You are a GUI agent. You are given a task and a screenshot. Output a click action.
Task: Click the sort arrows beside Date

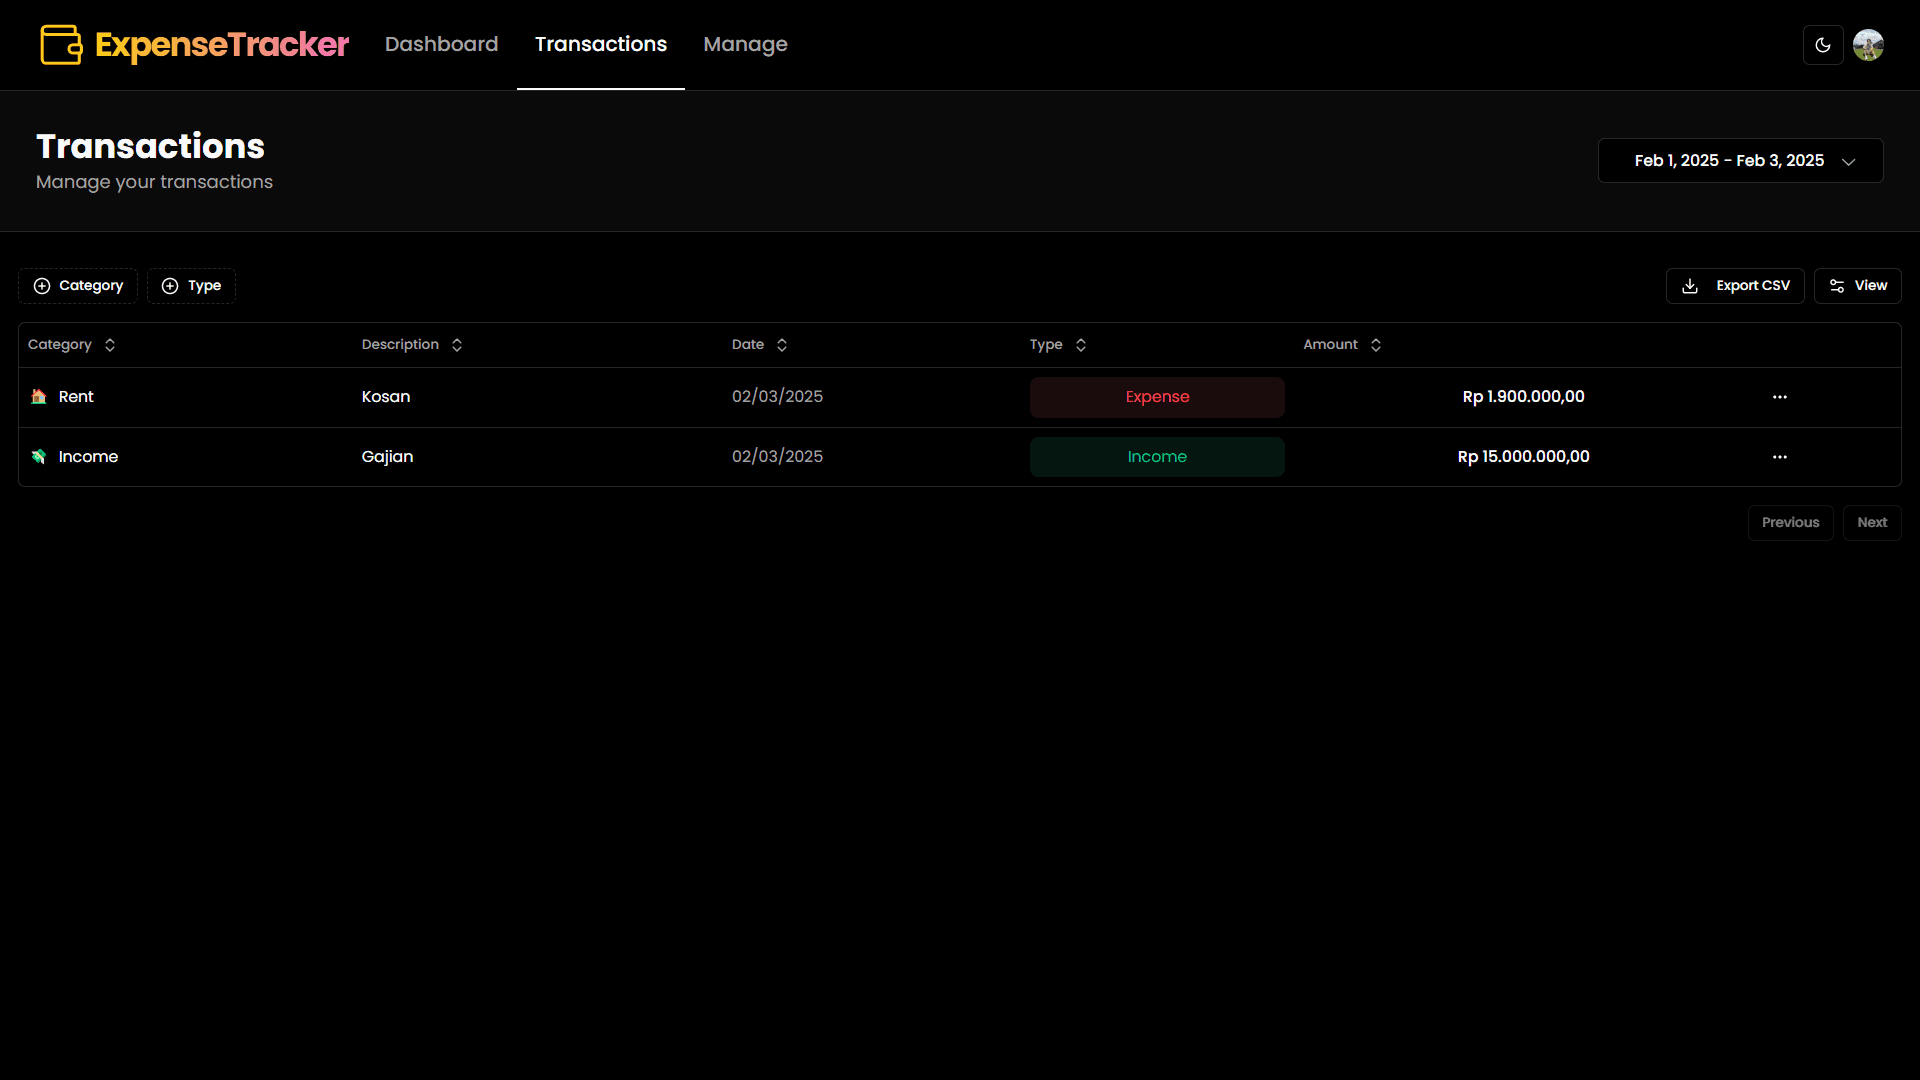(782, 345)
